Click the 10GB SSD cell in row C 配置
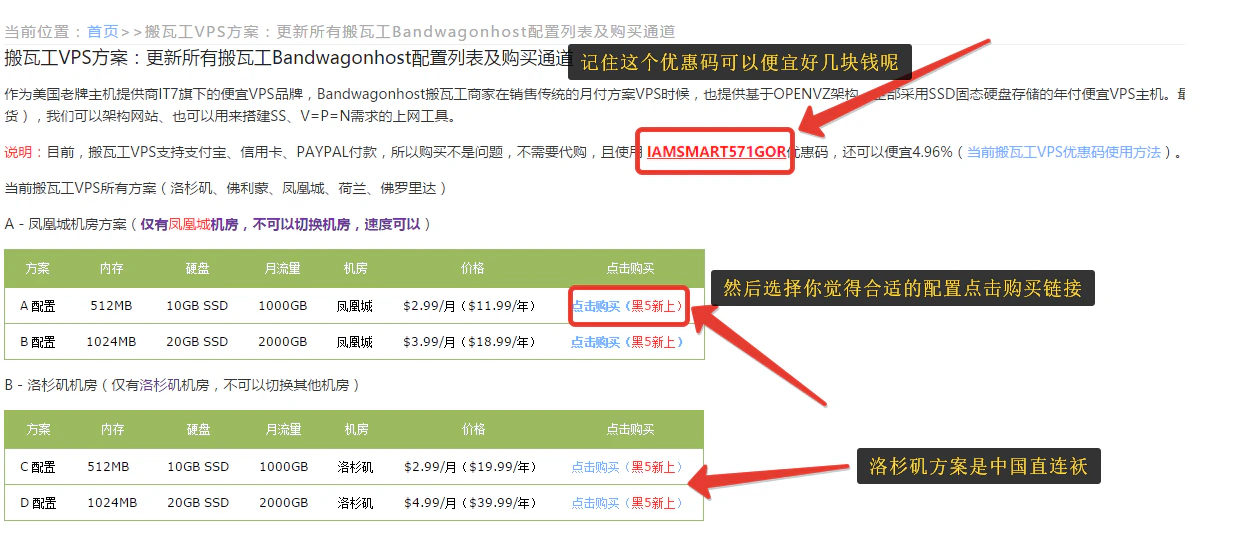1244x537 pixels. [x=197, y=467]
